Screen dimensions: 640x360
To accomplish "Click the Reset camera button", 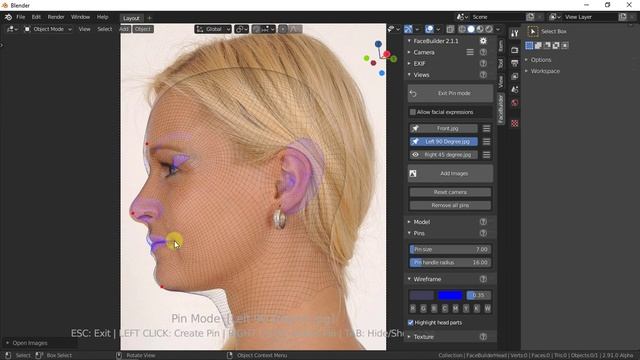I will (x=450, y=192).
